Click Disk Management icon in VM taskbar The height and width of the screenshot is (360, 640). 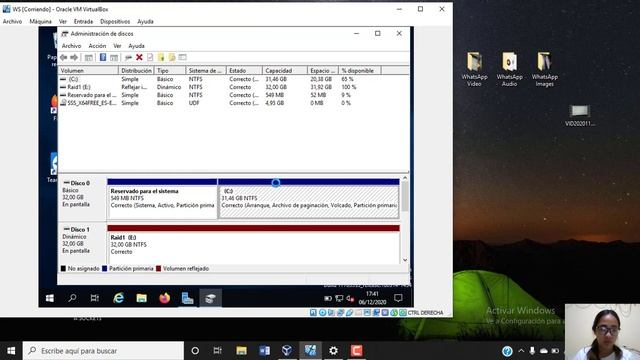point(210,298)
